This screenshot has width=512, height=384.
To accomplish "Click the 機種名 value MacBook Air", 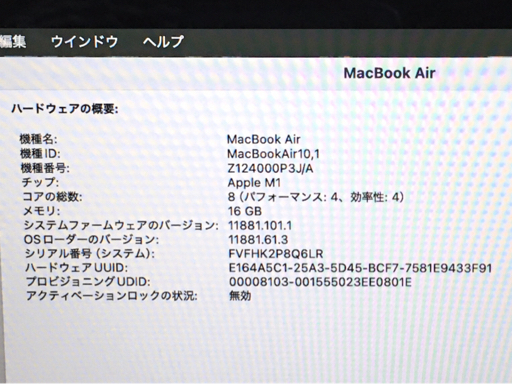I will [263, 139].
